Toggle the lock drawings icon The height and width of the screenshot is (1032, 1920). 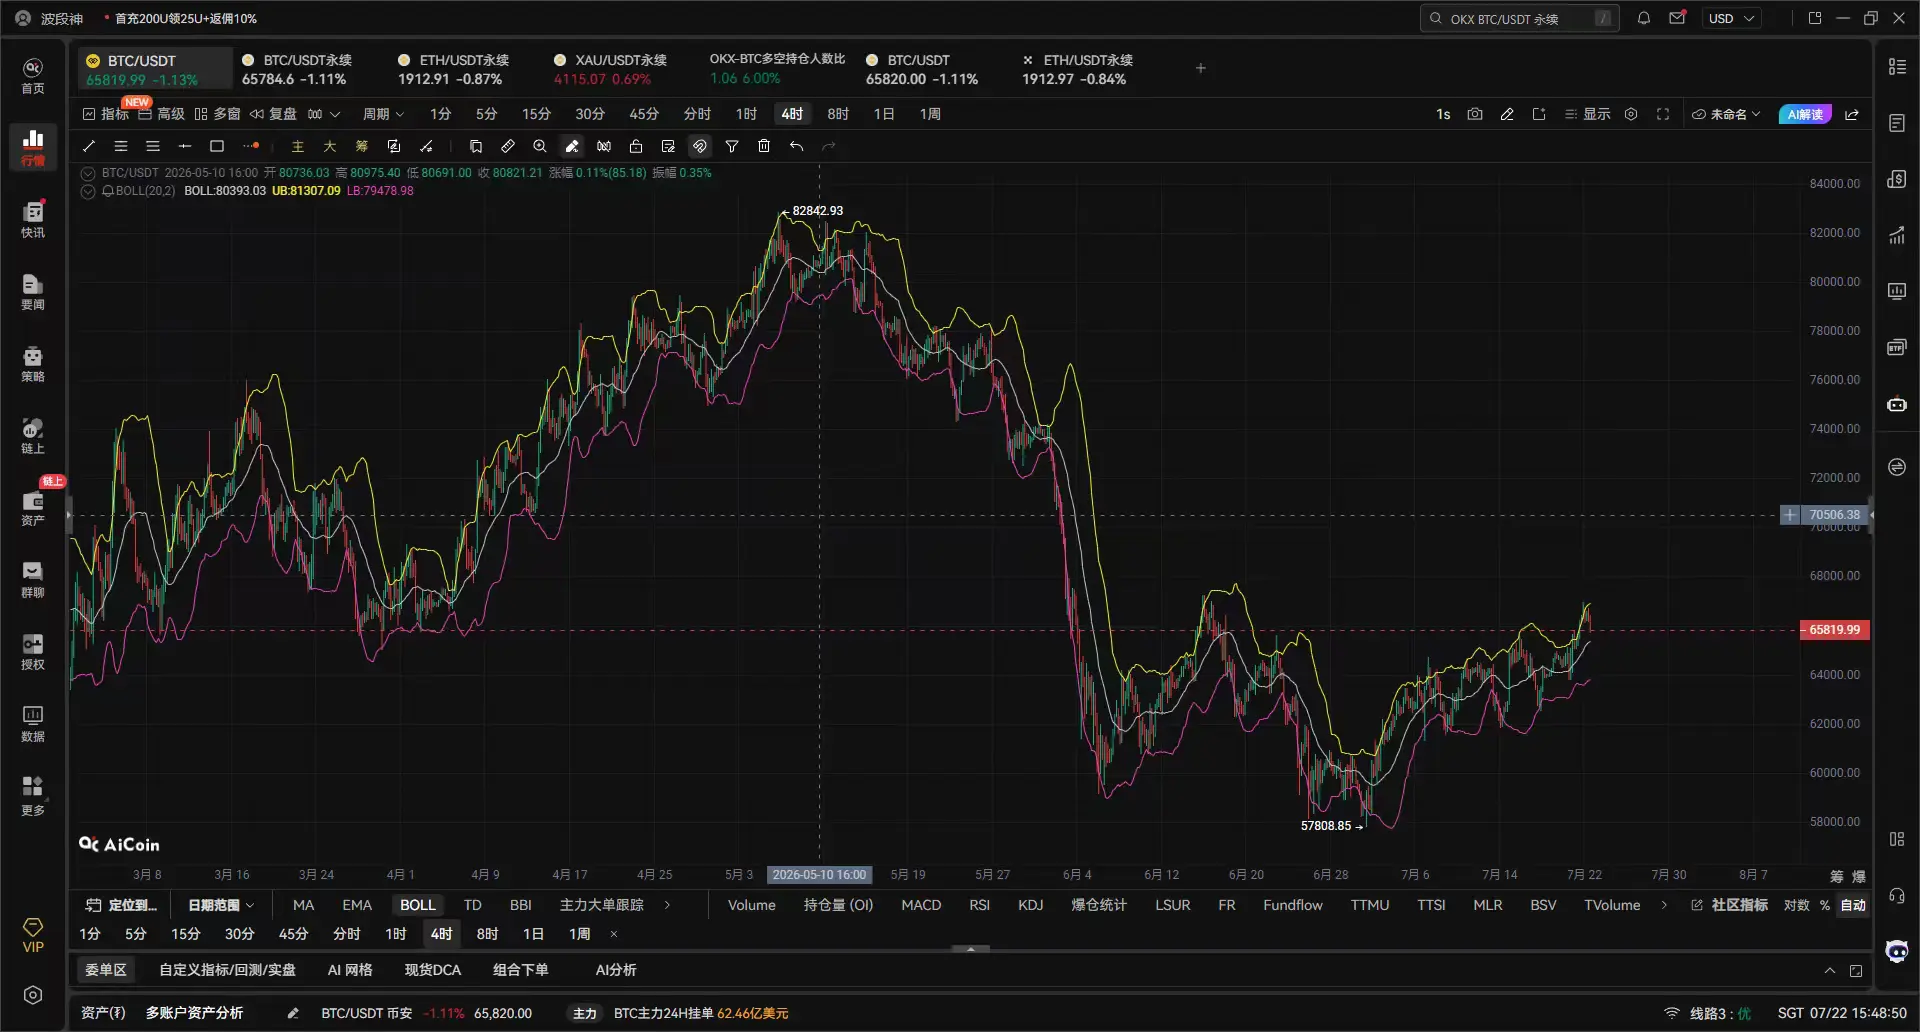636,146
